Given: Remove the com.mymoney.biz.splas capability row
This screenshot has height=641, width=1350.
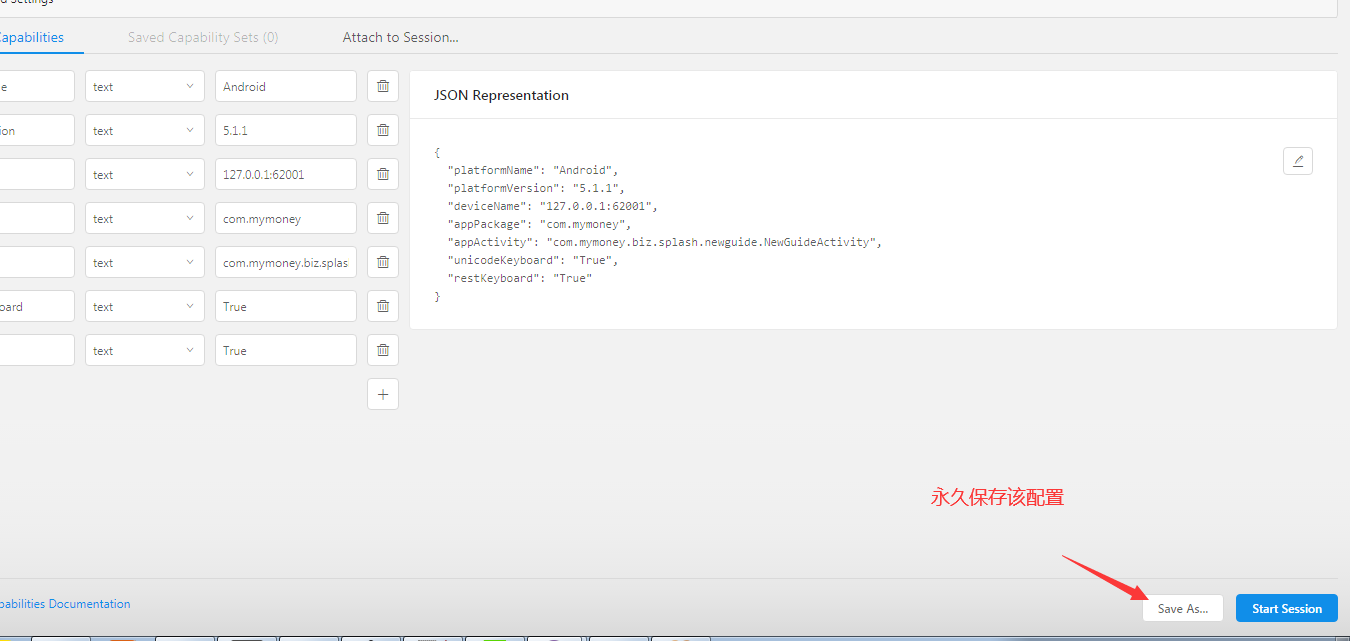Looking at the screenshot, I should click(383, 262).
